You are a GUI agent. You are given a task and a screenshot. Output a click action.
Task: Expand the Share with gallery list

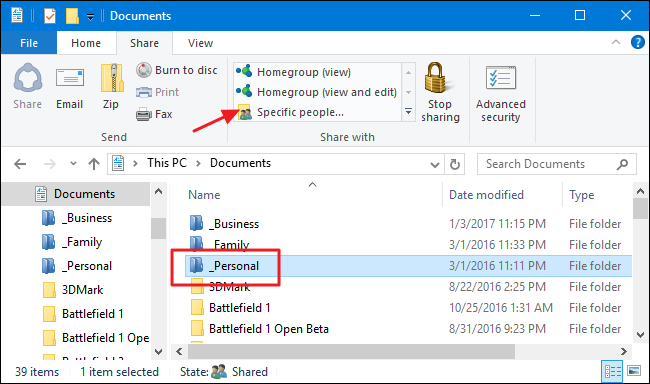pyautogui.click(x=408, y=111)
